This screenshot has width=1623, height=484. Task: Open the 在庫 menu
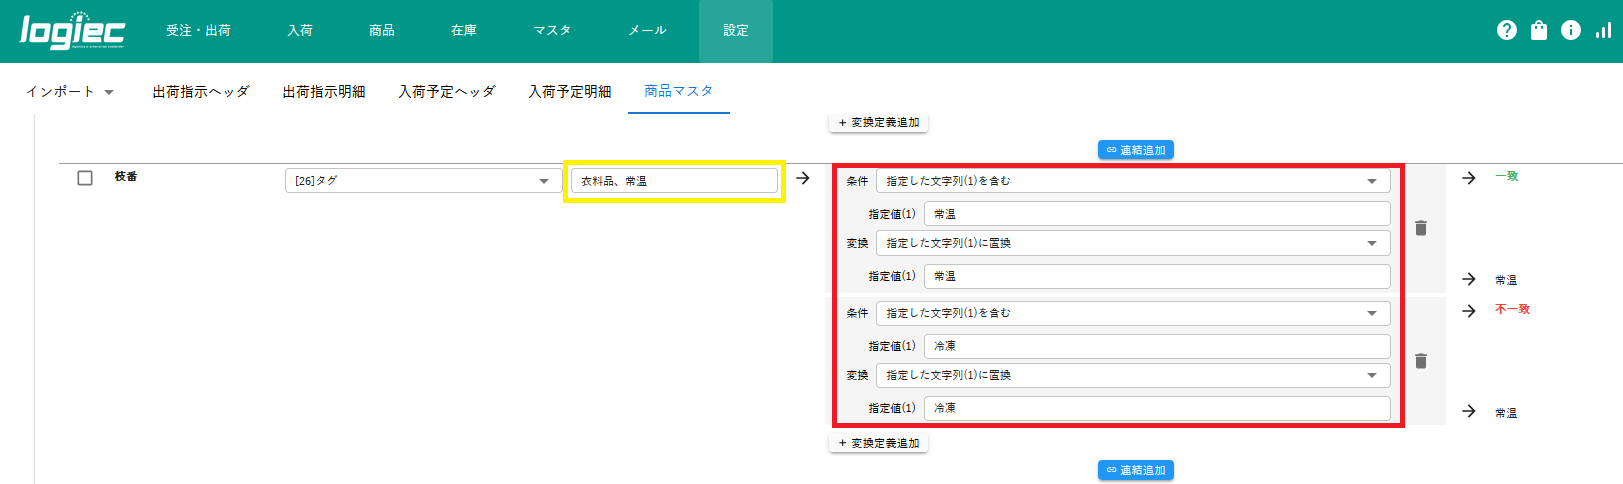tap(463, 31)
